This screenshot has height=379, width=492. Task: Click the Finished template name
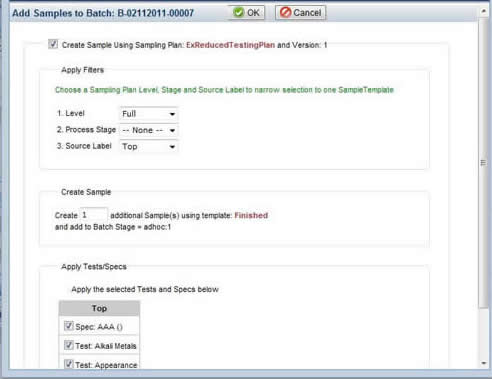point(251,215)
